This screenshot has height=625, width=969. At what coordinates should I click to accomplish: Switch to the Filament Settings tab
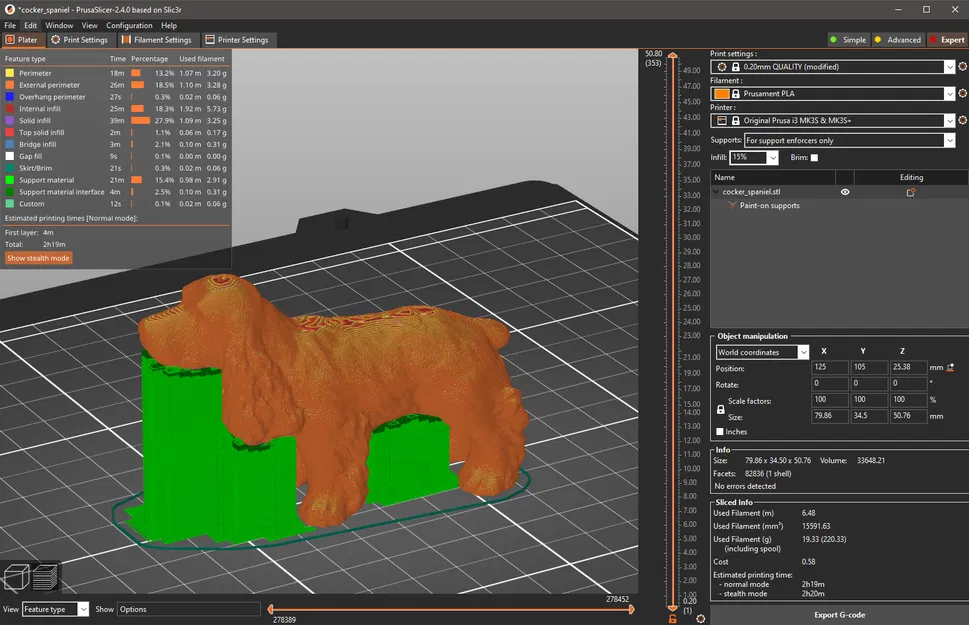coord(157,40)
